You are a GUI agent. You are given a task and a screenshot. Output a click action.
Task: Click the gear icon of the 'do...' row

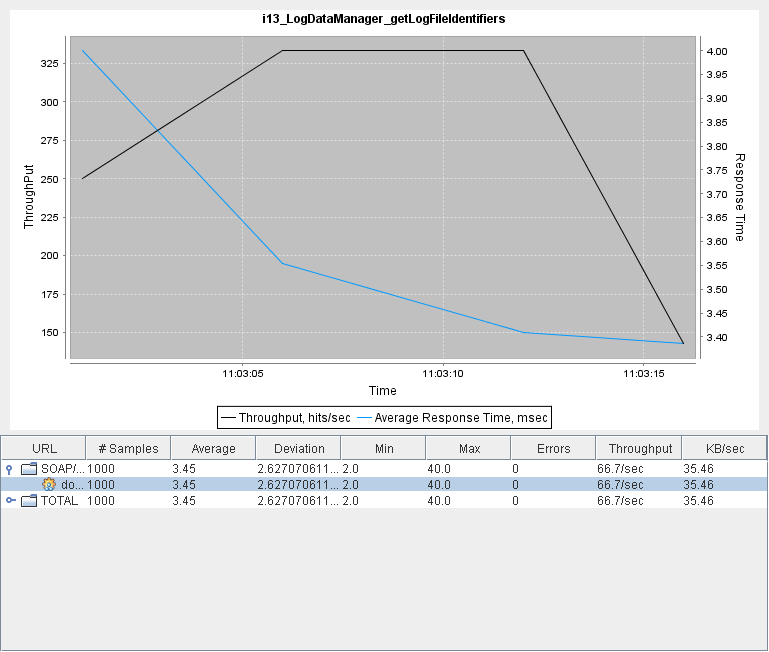(x=49, y=485)
